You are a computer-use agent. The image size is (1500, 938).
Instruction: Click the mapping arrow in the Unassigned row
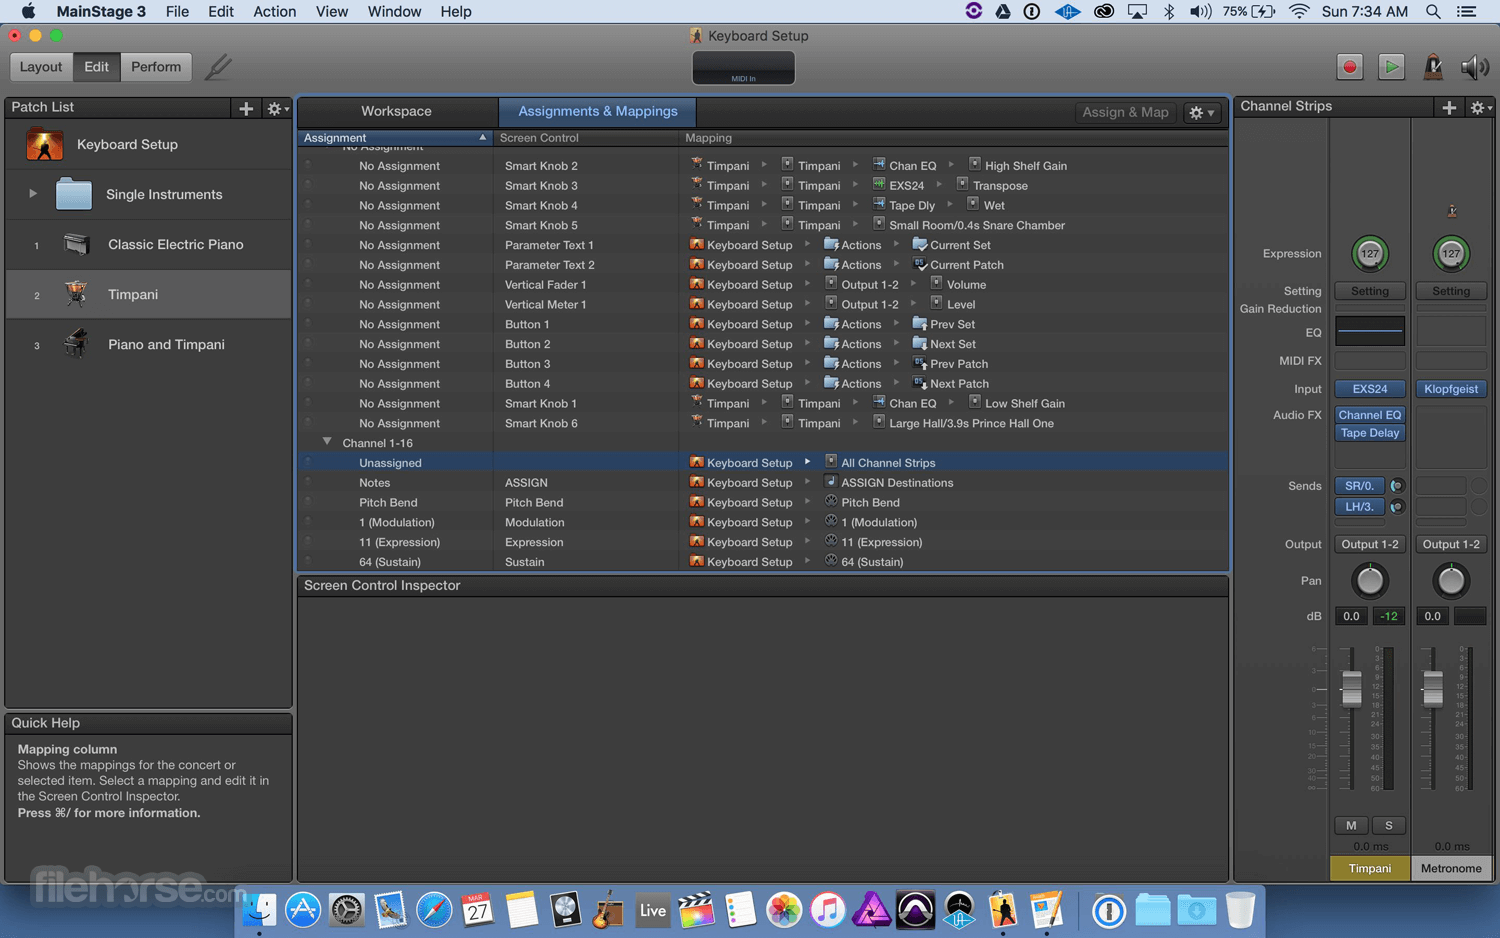click(808, 462)
